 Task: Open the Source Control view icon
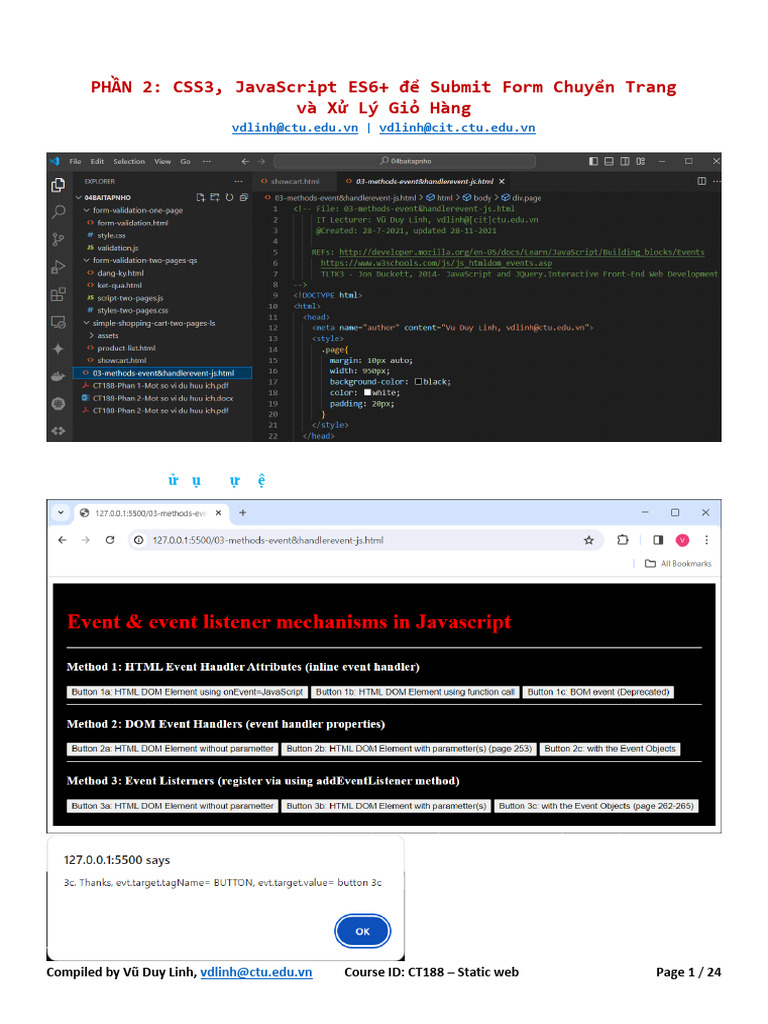coord(58,238)
